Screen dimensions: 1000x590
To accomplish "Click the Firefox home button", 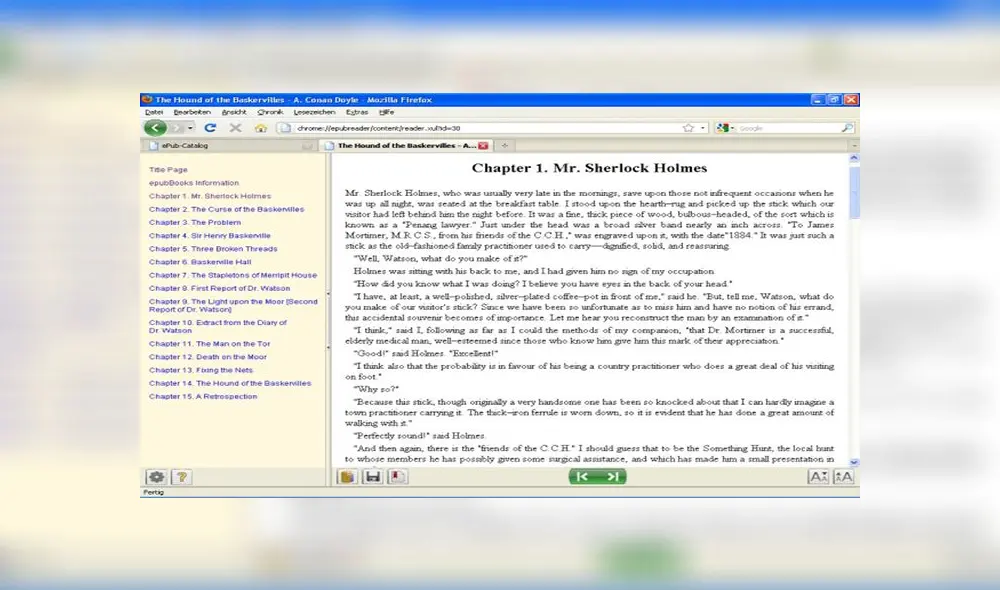I will [260, 128].
